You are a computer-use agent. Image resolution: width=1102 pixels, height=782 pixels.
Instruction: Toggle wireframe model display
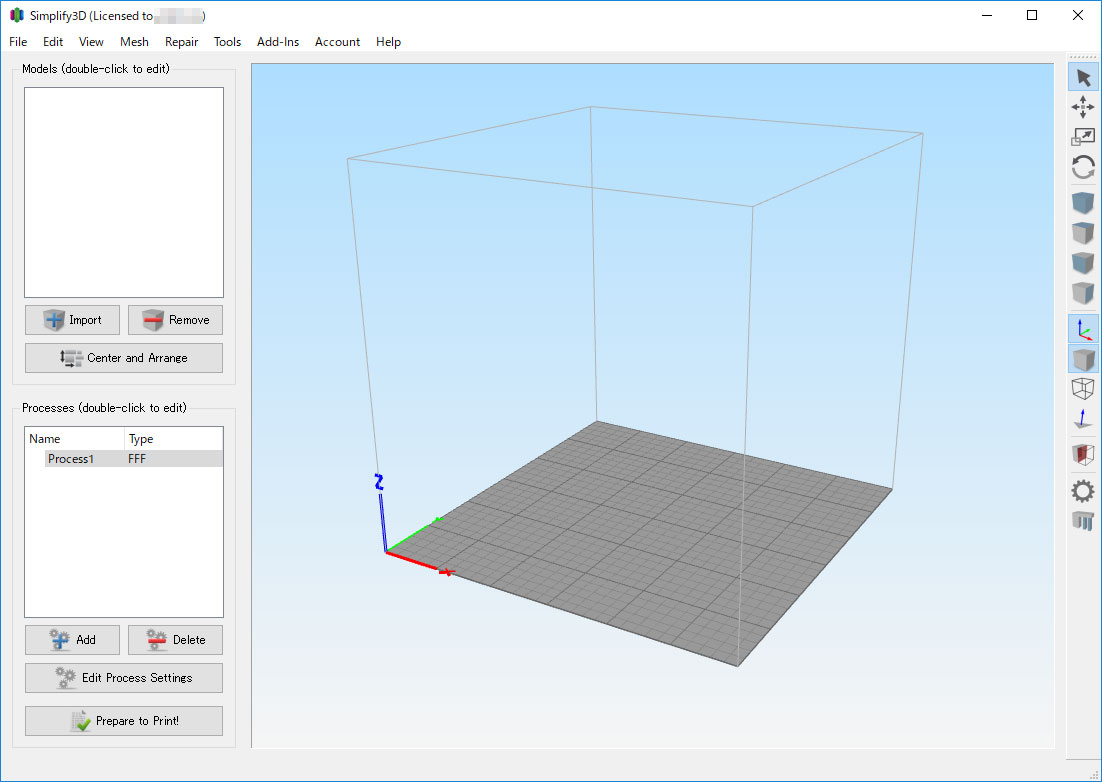click(x=1083, y=389)
